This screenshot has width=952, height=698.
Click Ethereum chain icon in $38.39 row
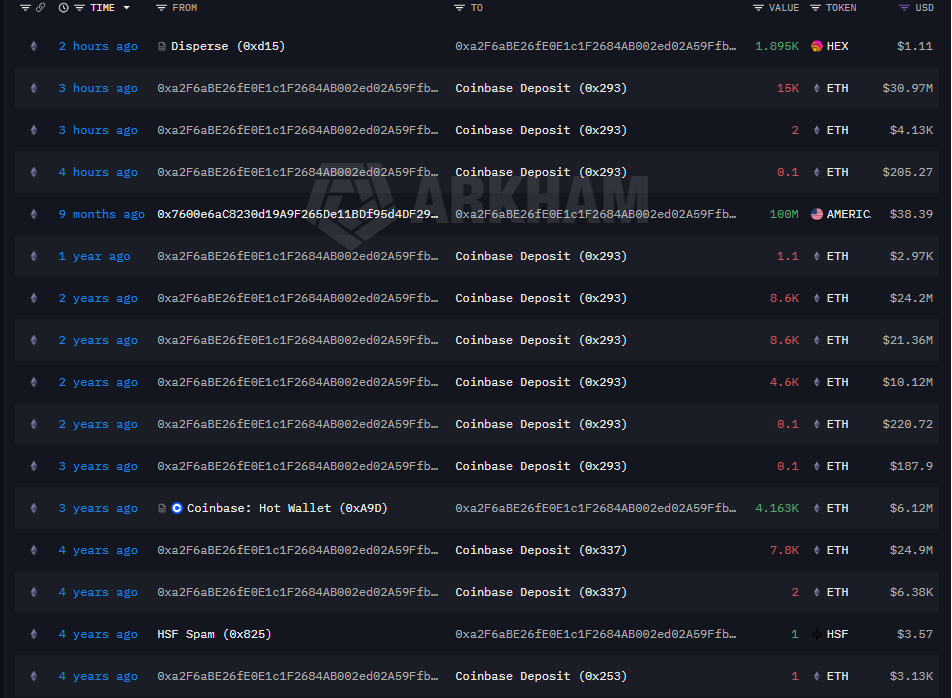coord(34,214)
